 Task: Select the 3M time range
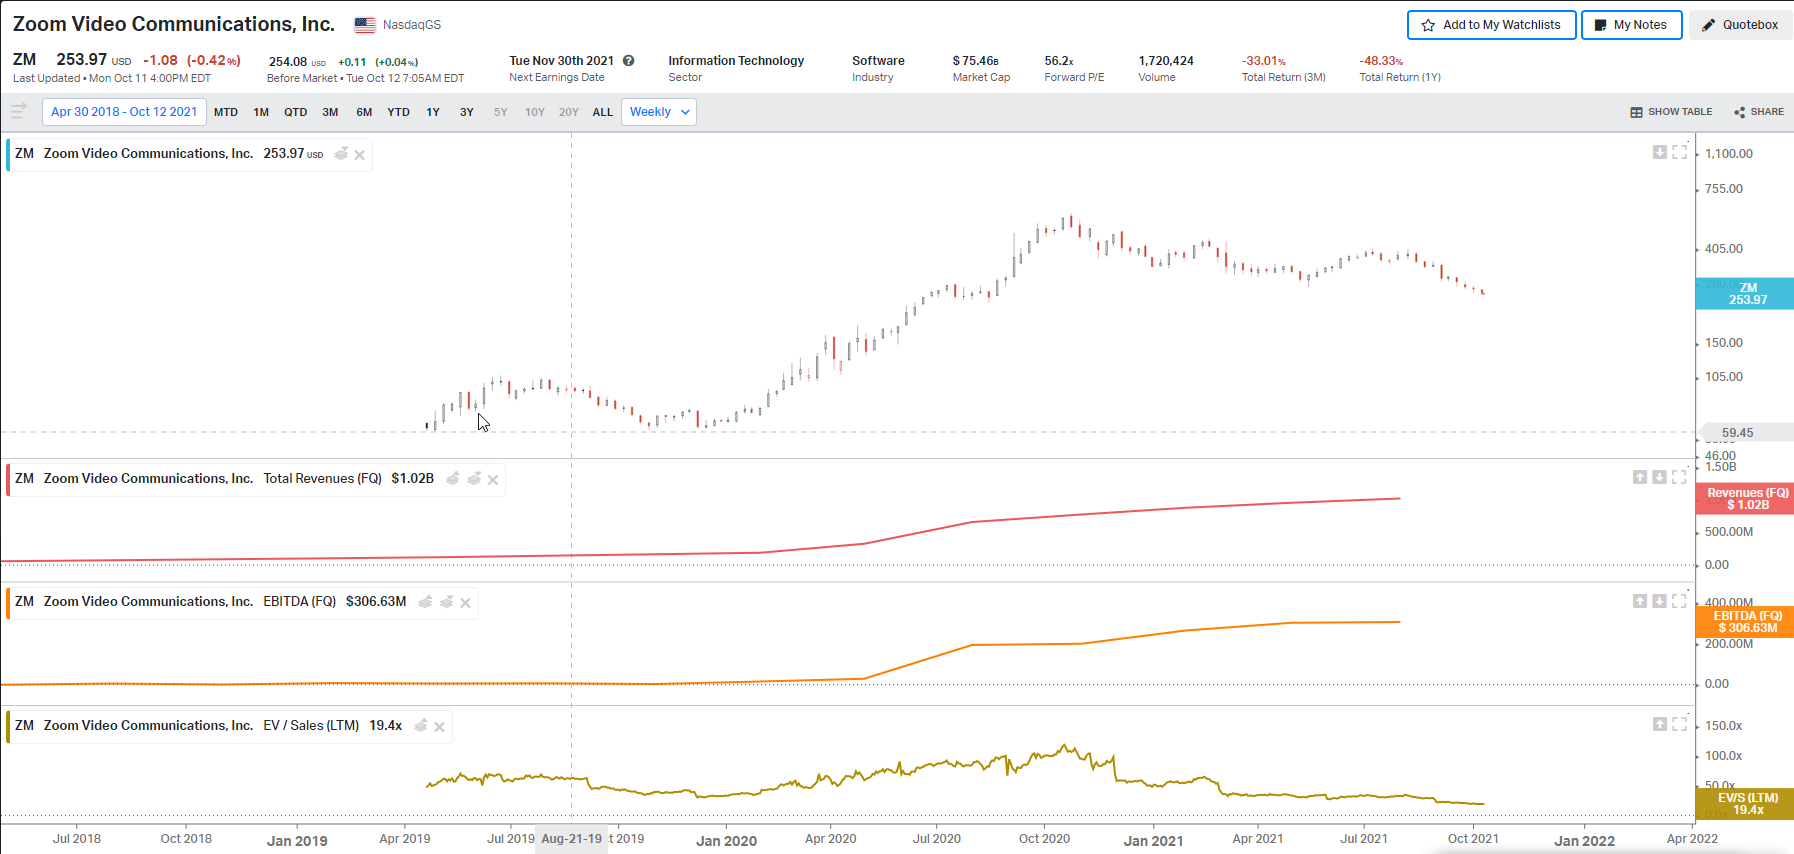330,112
